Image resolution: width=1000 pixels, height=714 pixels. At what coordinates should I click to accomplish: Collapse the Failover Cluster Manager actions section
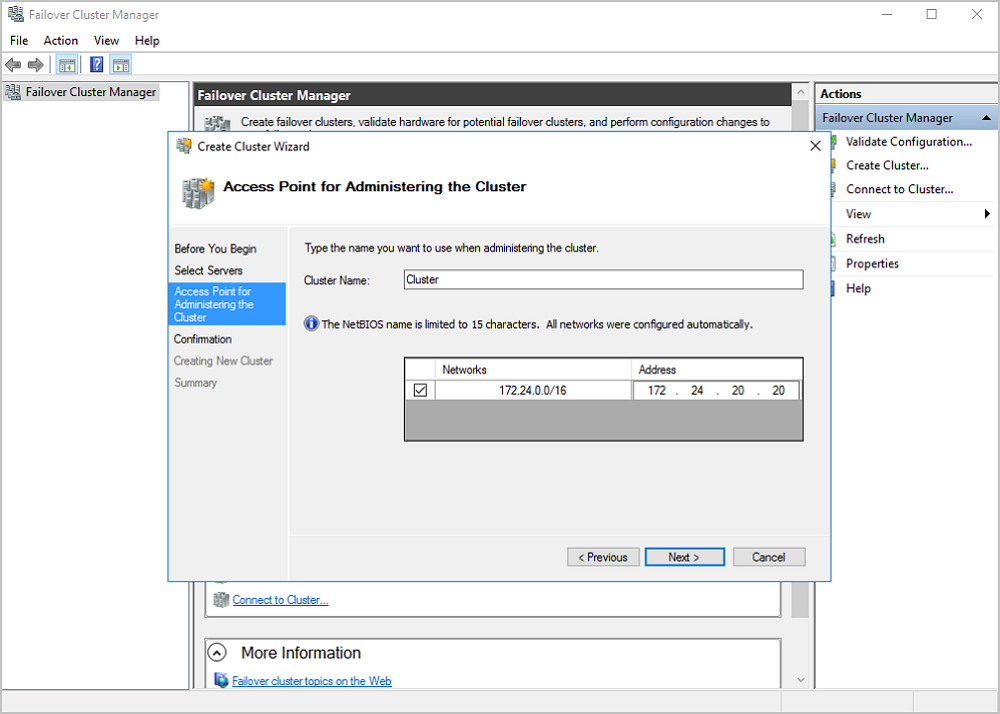(x=987, y=118)
